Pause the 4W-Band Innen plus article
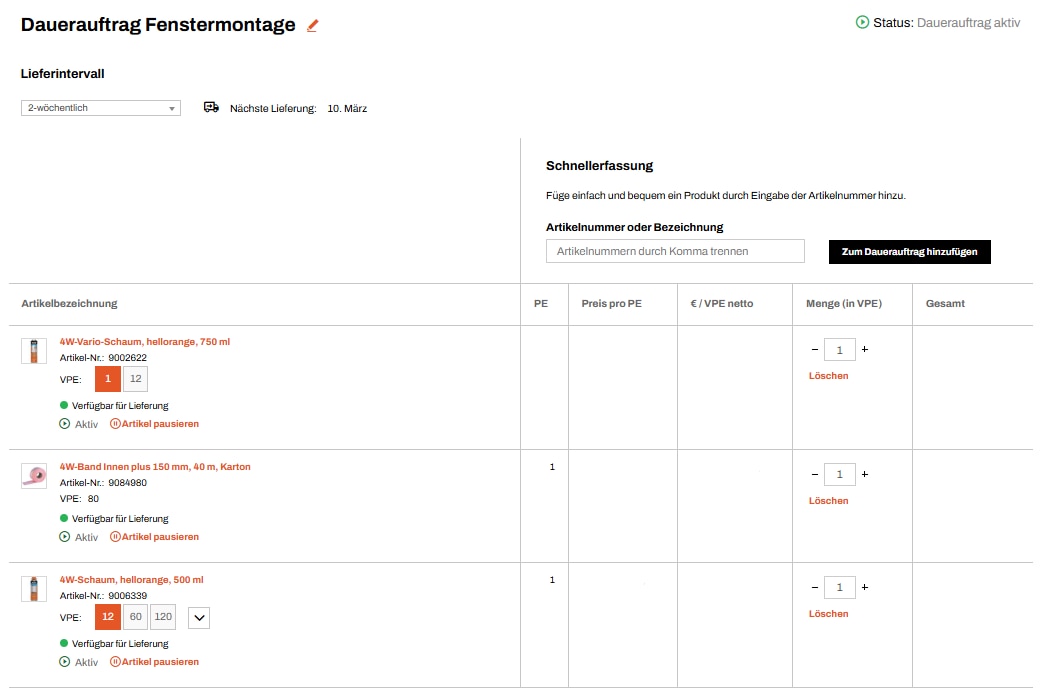 154,537
